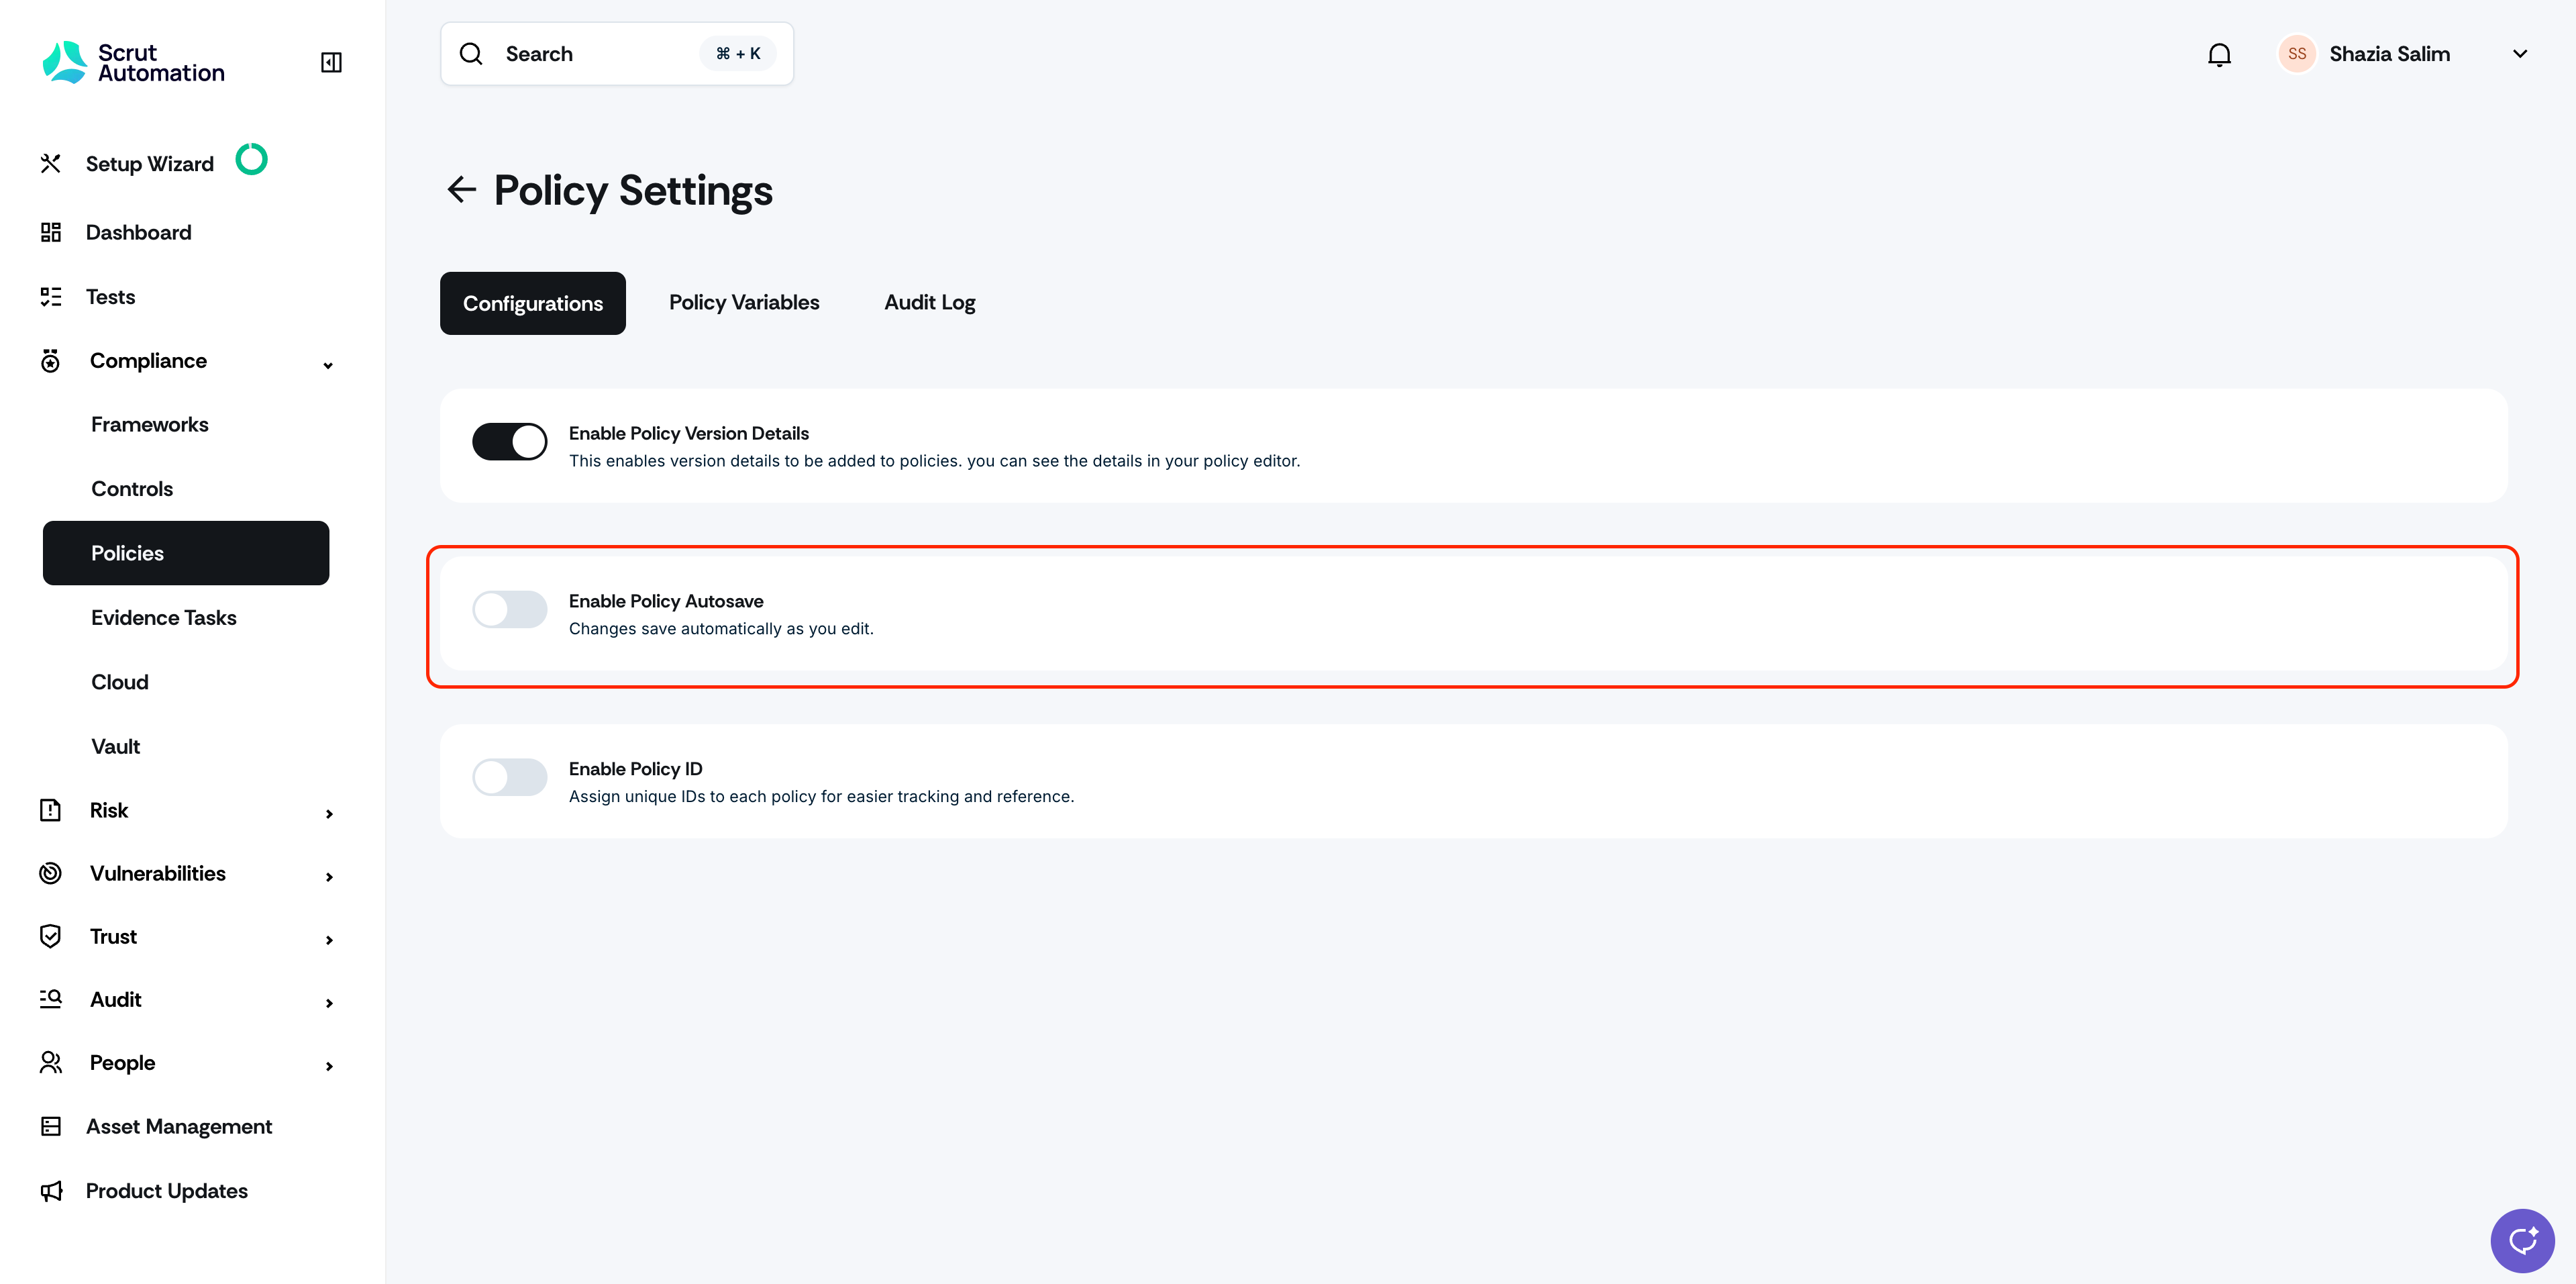Click the Product Updates megaphone icon

[51, 1190]
